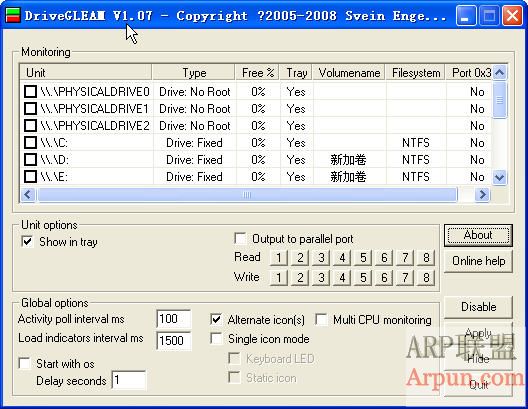The image size is (528, 409).
Task: Click the list's scroll up arrow
Action: [x=499, y=72]
